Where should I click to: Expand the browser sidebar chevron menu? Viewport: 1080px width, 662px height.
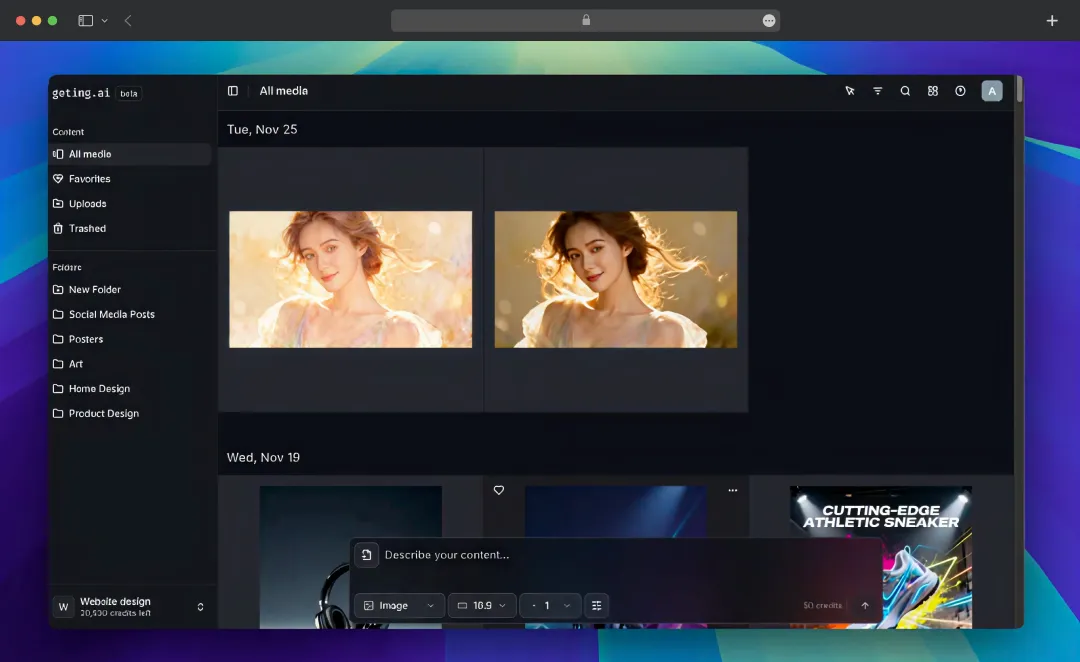[105, 21]
